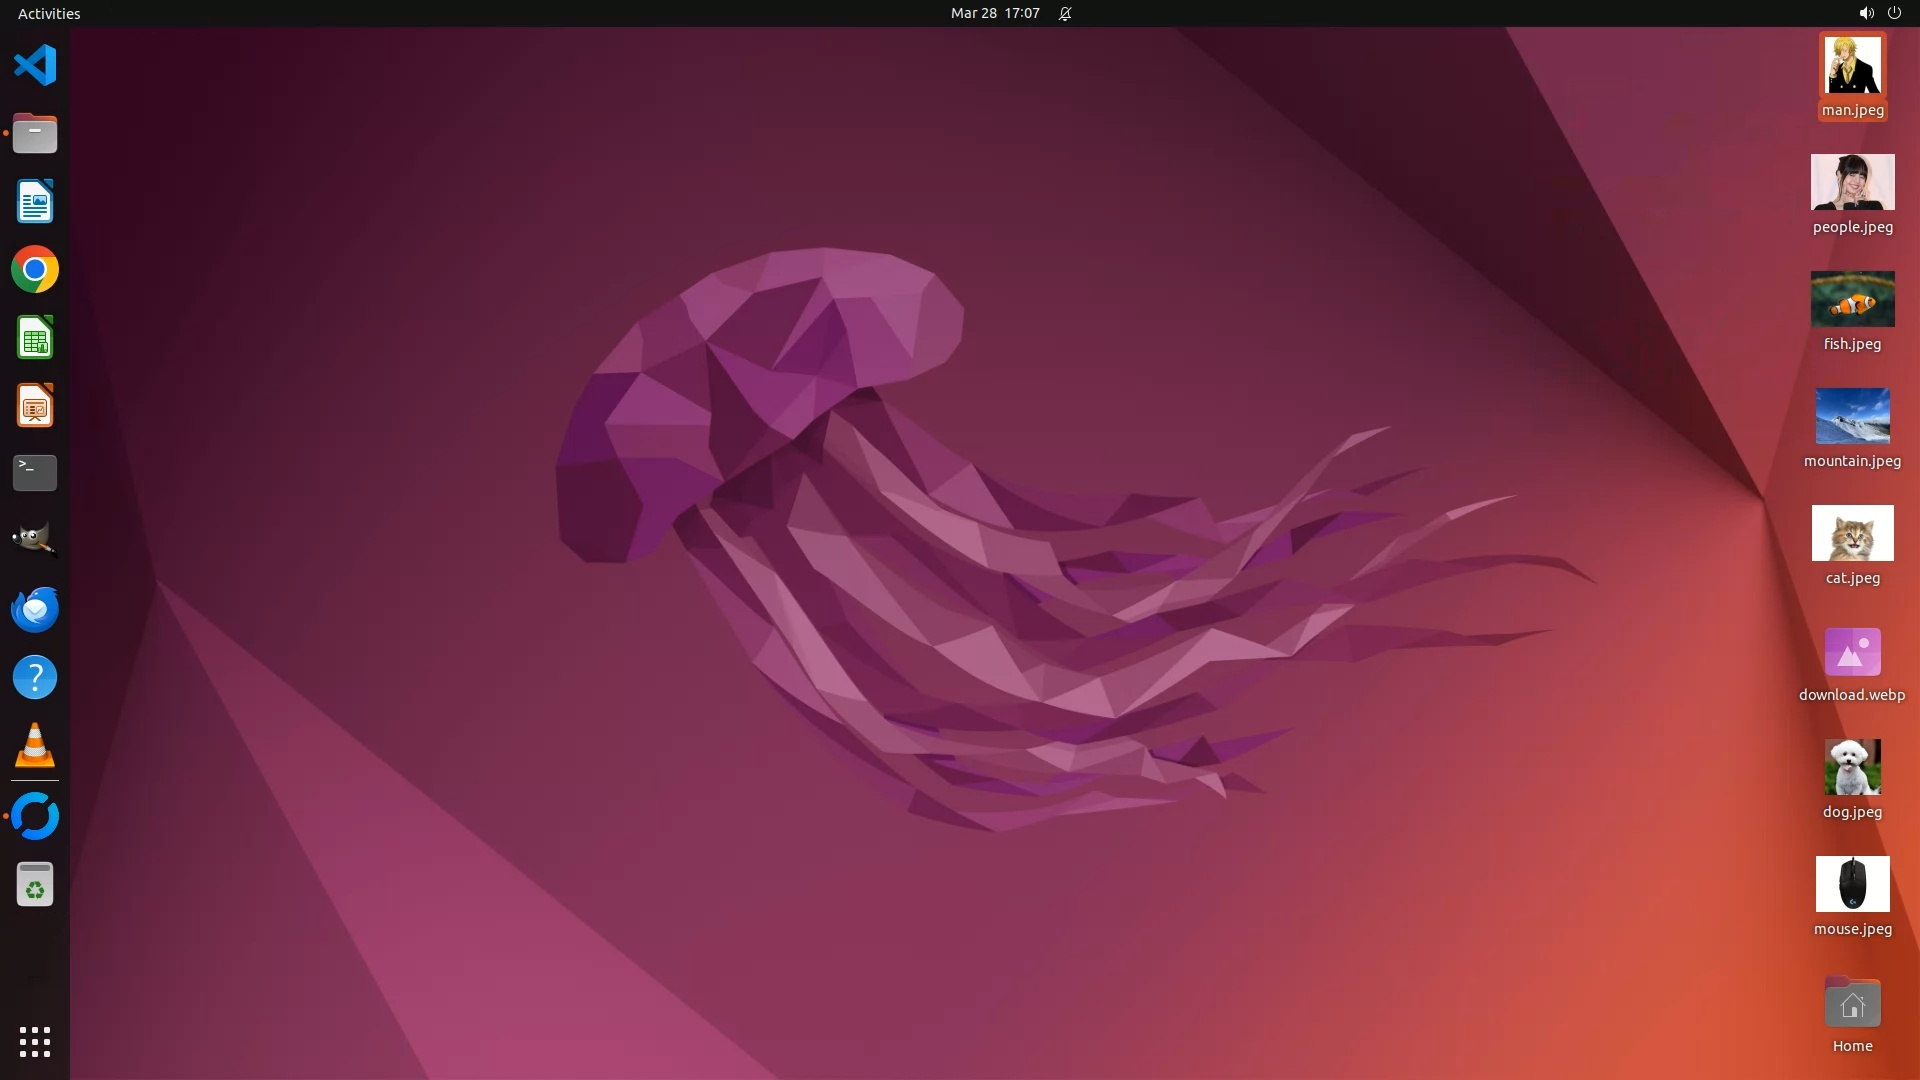Open GIMP image editor
Image resolution: width=1920 pixels, height=1080 pixels.
click(x=35, y=540)
